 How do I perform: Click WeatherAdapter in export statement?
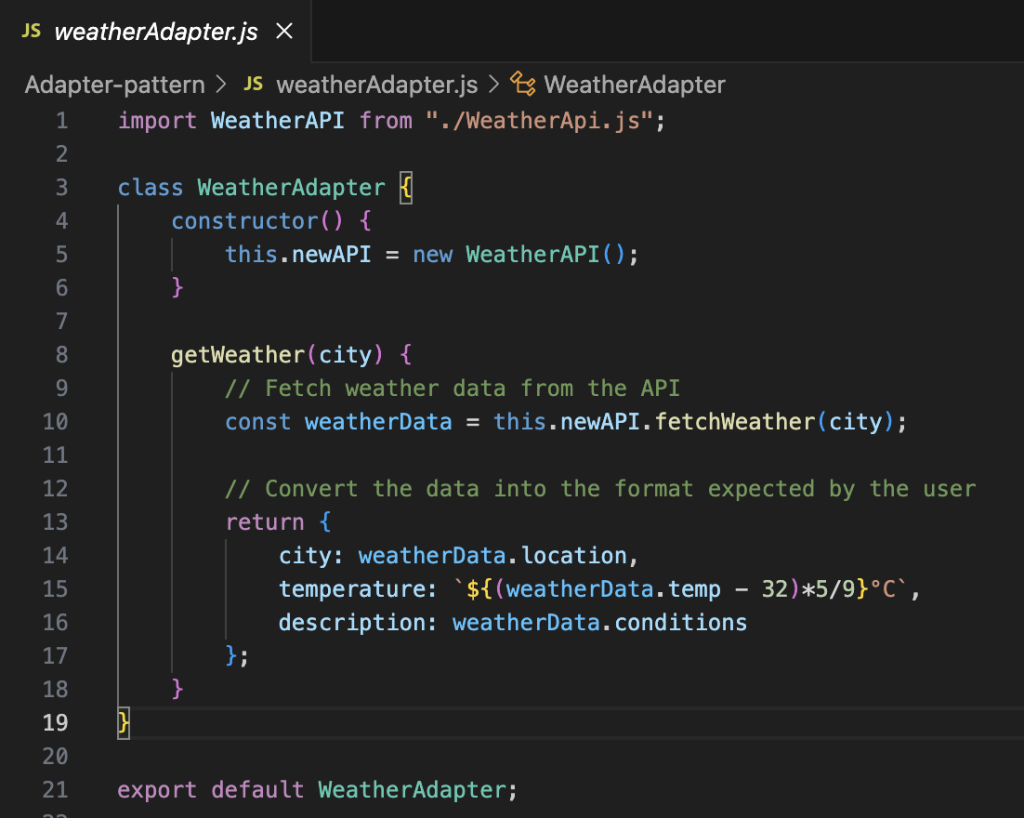[x=412, y=790]
